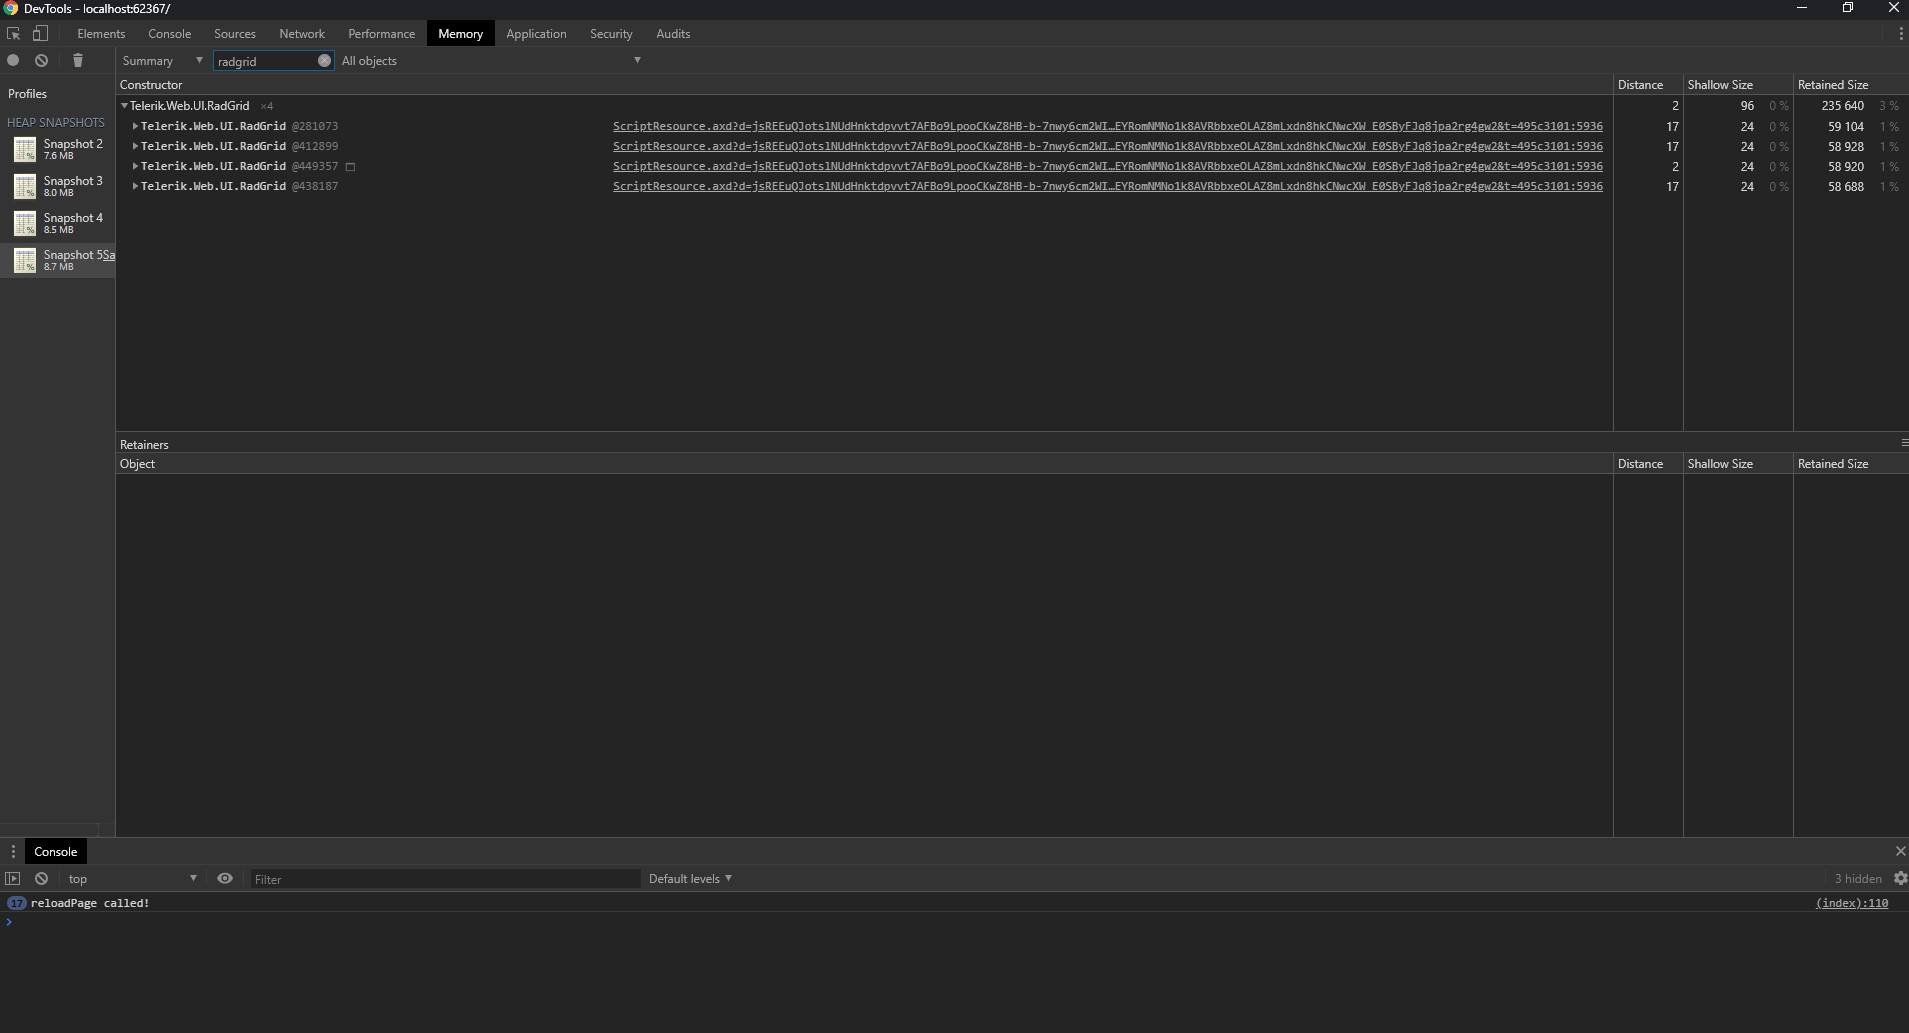
Task: Clear the radgrid class filter
Action: (324, 61)
